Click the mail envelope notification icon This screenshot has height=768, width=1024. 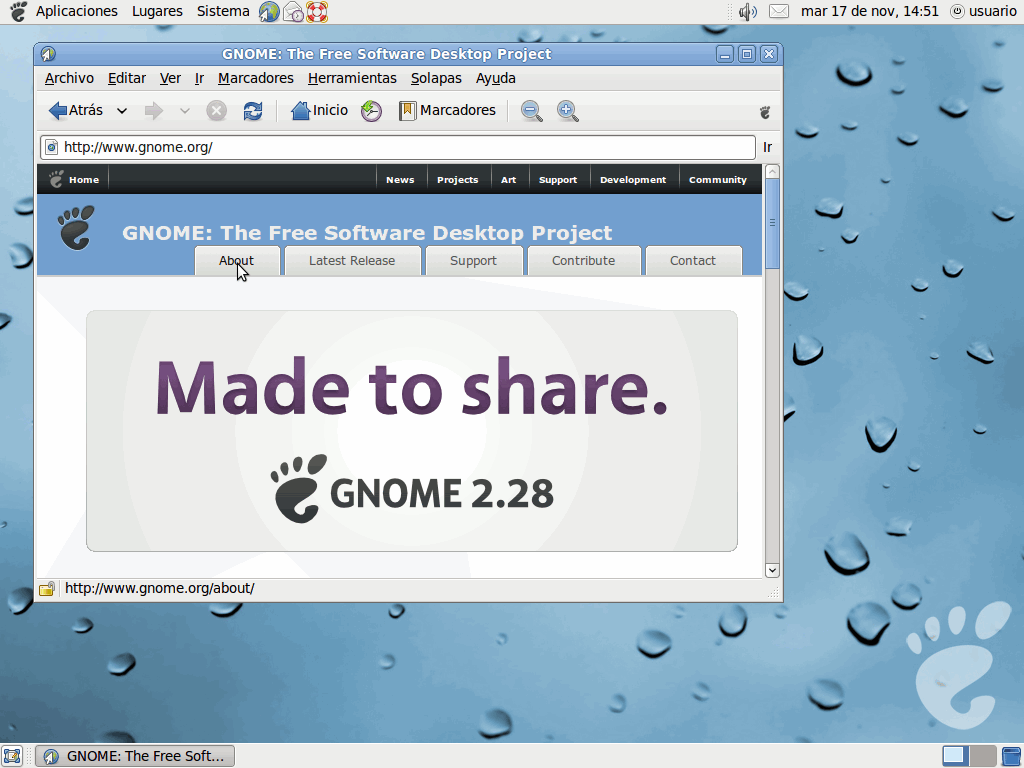[x=778, y=11]
